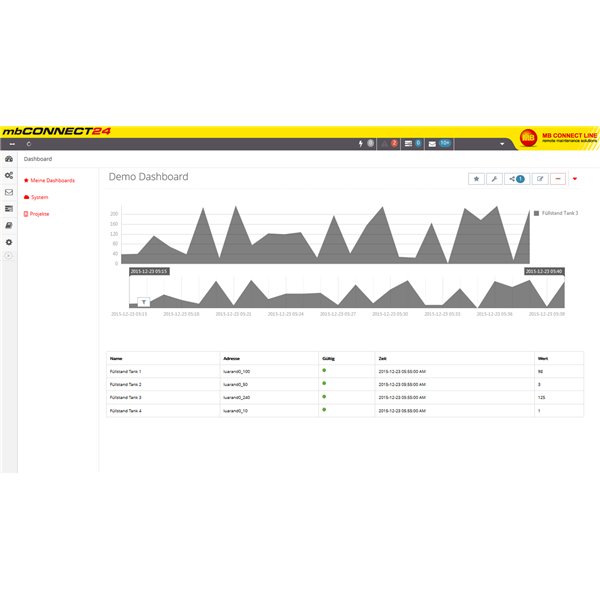Screen dimensions: 600x600
Task: Toggle the Füllstand Tank 3 legend entry
Action: click(x=555, y=213)
